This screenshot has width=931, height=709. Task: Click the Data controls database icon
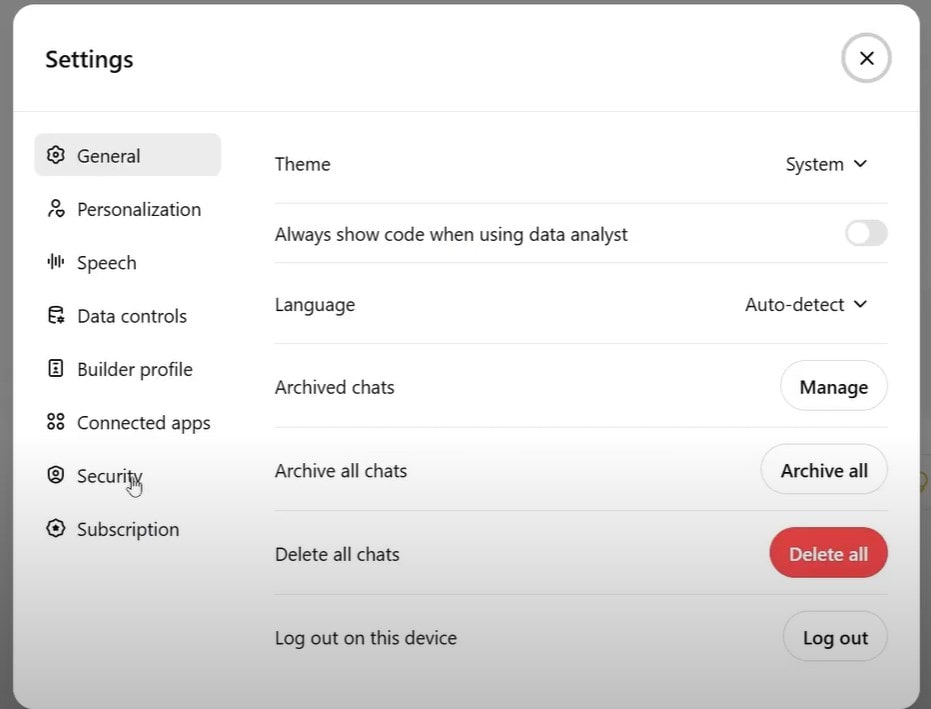(56, 316)
